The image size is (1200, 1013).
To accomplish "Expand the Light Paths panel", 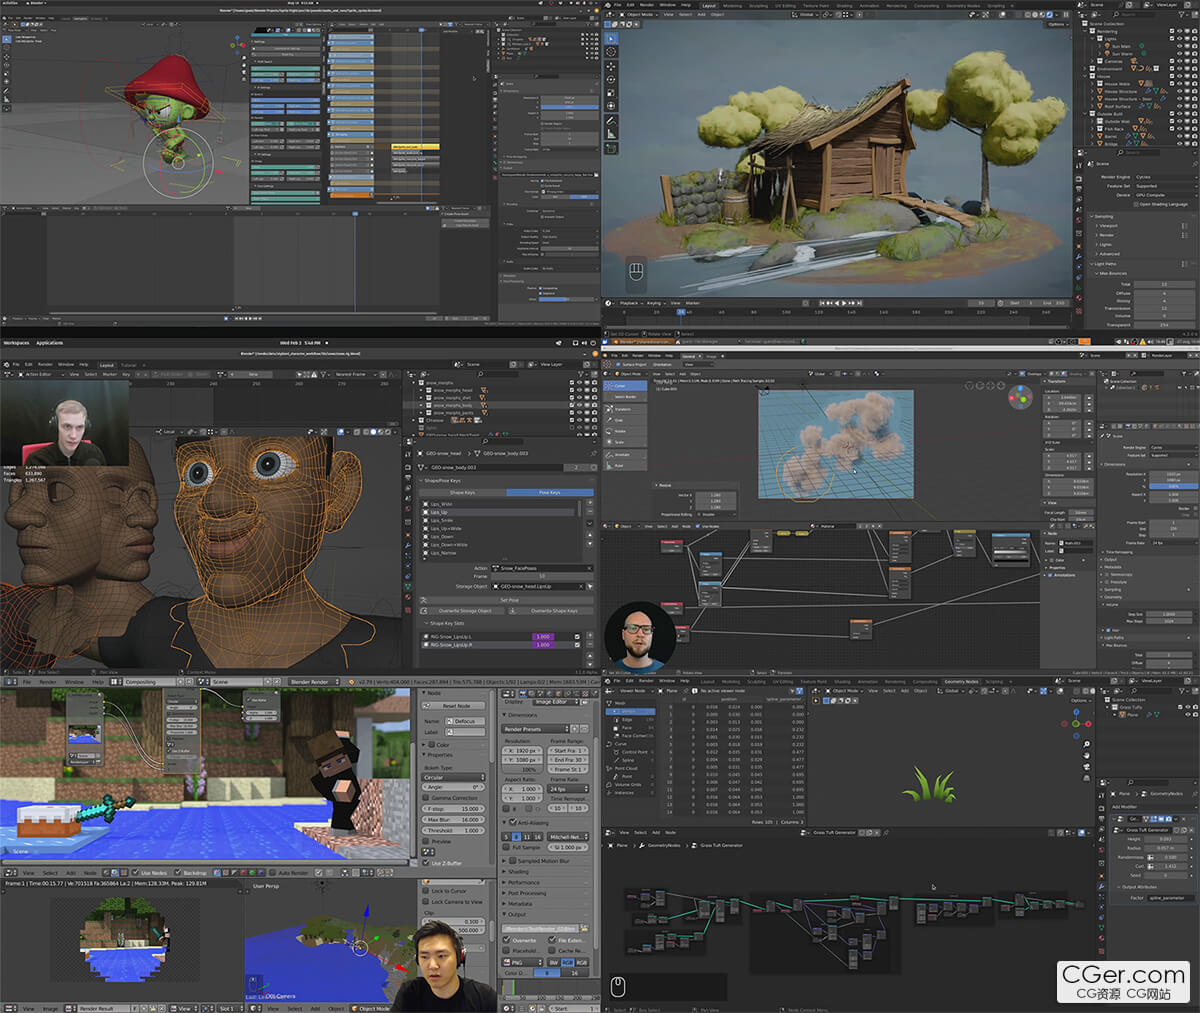I will coord(1105,264).
